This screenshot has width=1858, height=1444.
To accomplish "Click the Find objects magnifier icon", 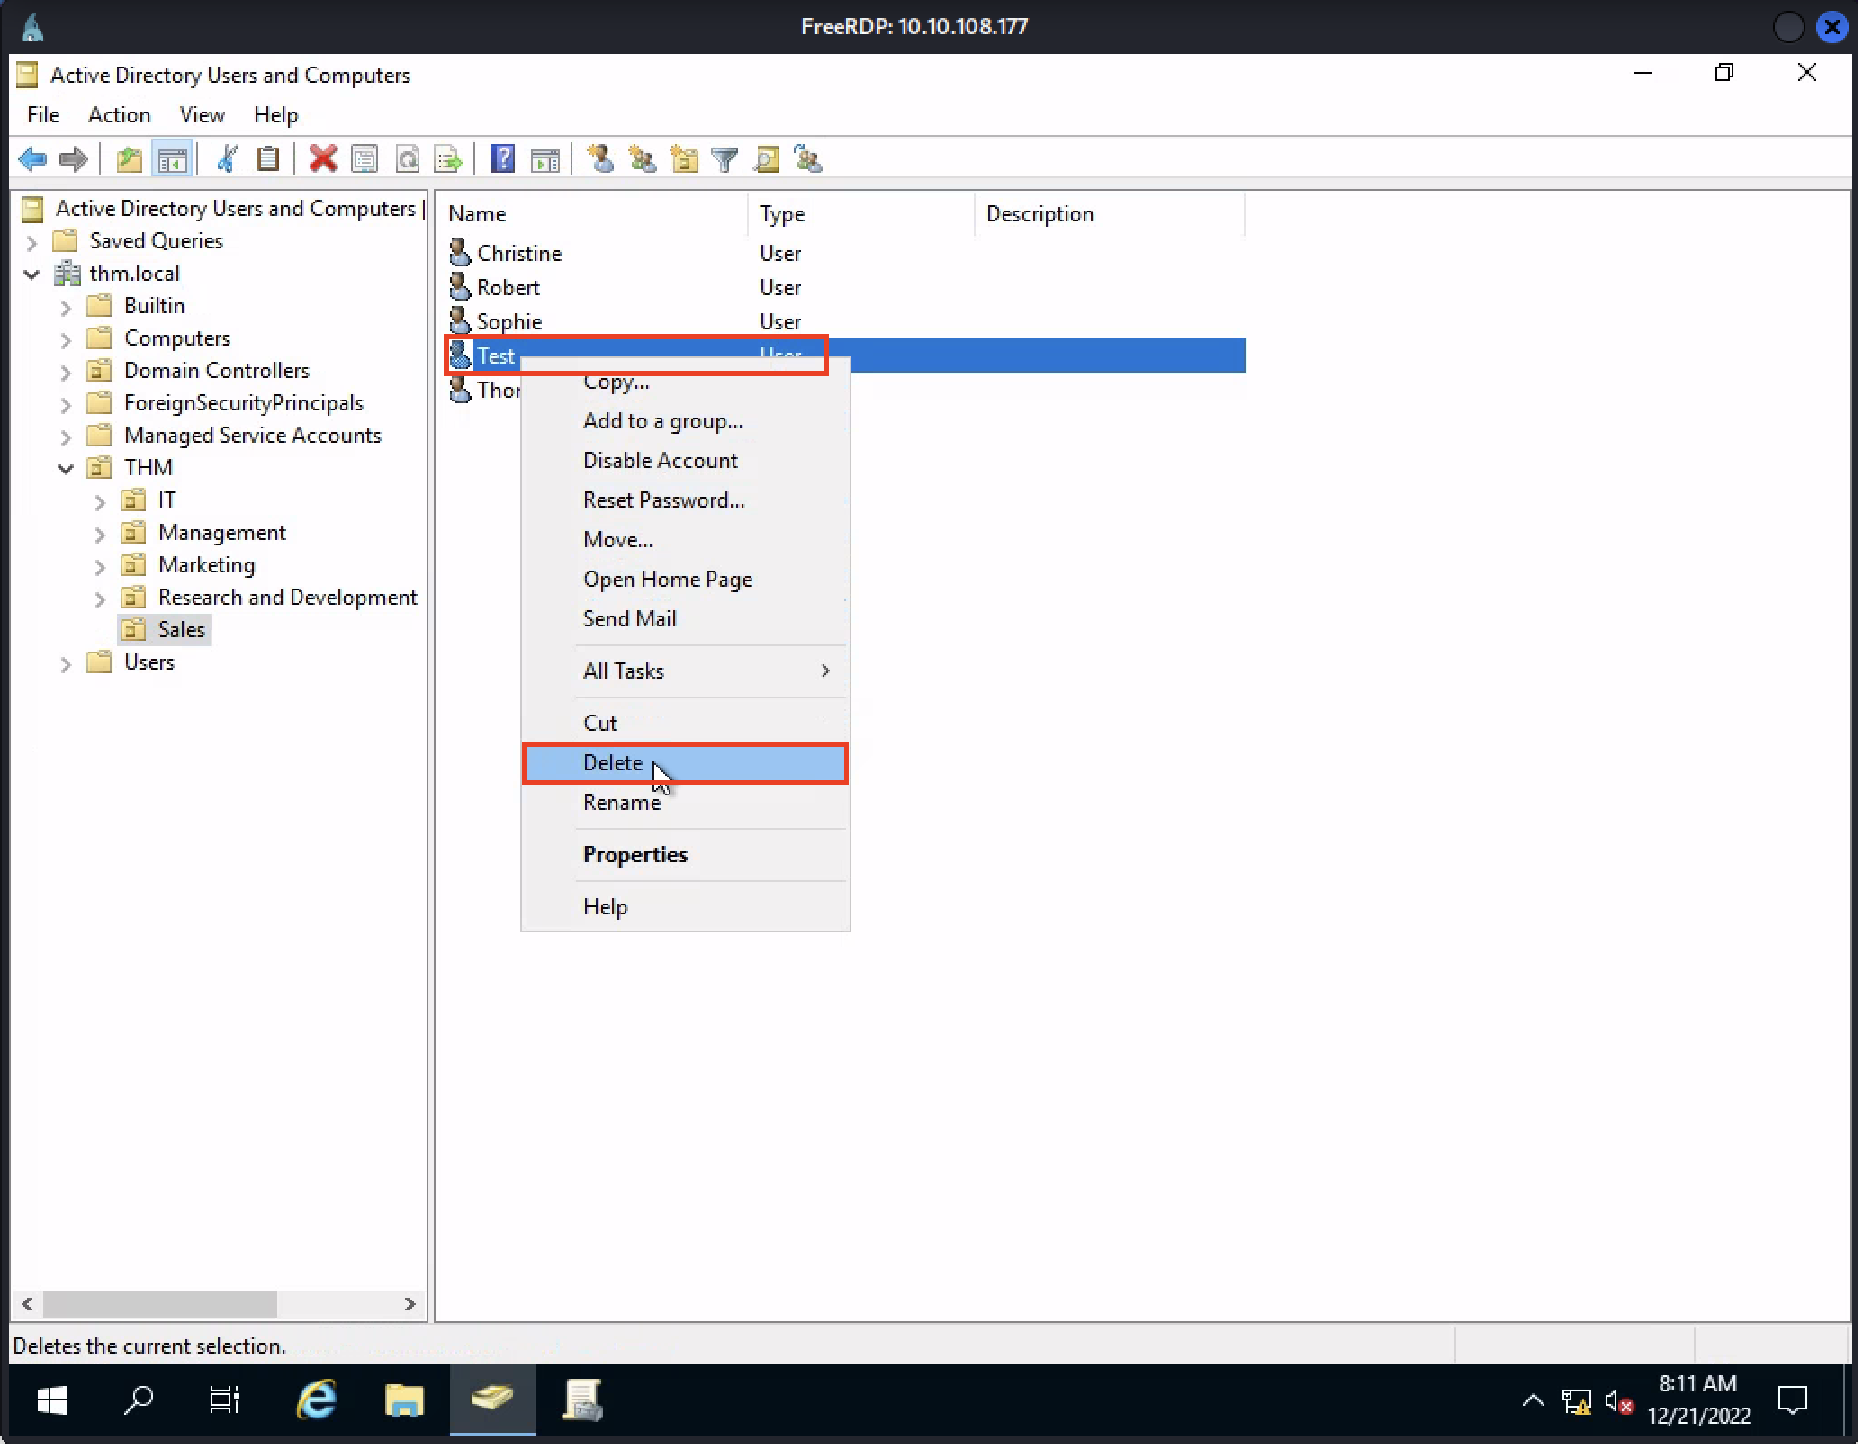I will (x=767, y=159).
